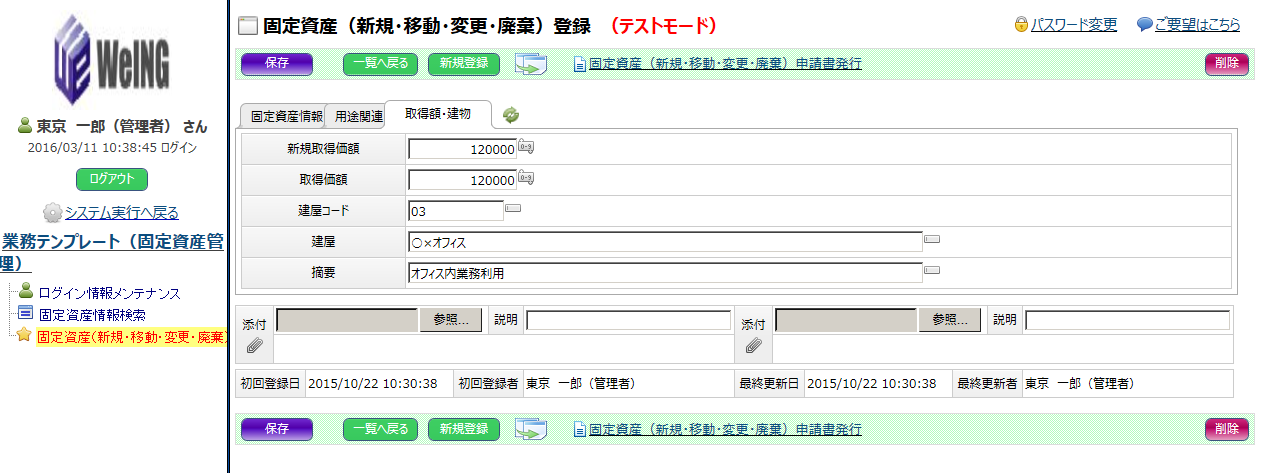
Task: Expand the picker button beside 建屋 field
Action: (x=931, y=240)
